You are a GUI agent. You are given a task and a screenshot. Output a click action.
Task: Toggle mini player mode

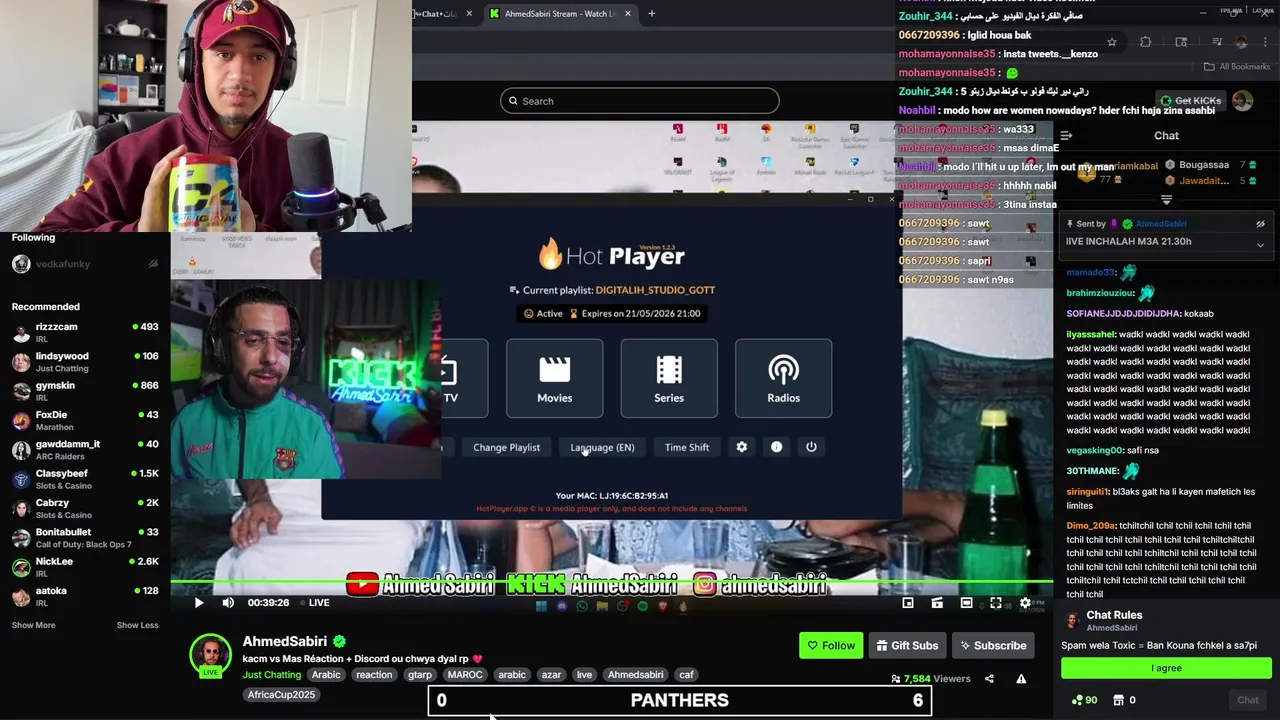coord(908,603)
